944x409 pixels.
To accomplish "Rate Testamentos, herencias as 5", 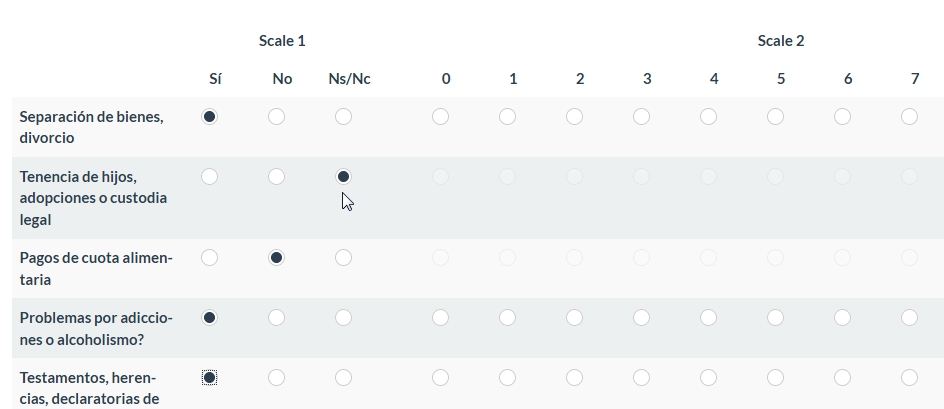I will pos(775,378).
